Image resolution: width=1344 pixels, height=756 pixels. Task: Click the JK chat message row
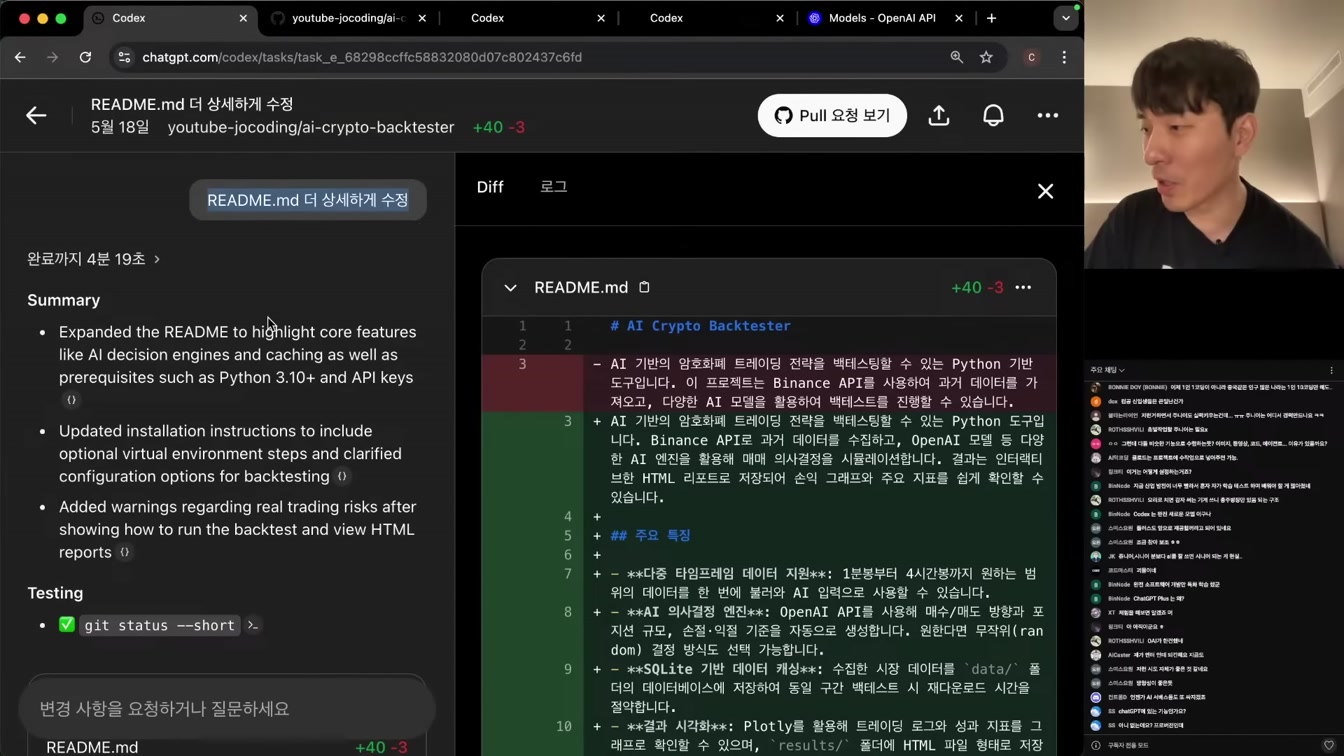pos(1213,556)
